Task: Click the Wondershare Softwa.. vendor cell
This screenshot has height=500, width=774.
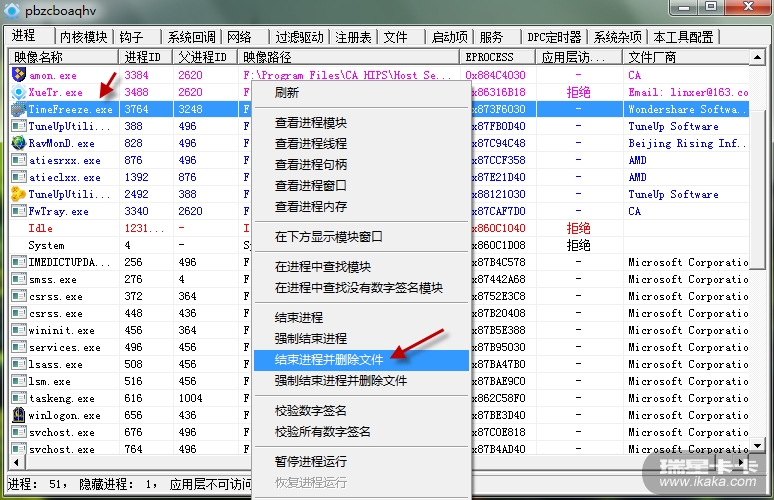Action: 687,109
